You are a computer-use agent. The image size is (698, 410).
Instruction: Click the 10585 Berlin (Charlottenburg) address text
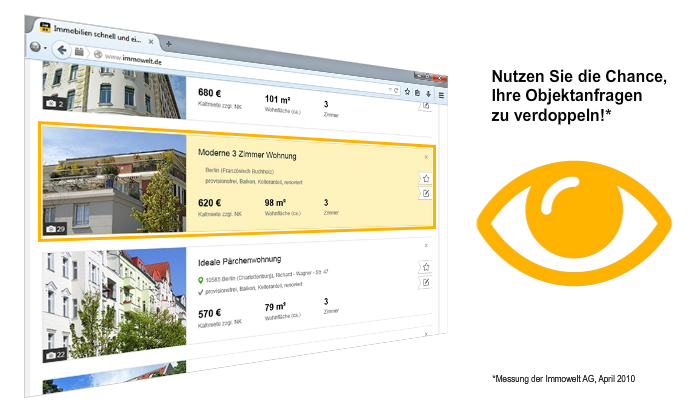(266, 276)
